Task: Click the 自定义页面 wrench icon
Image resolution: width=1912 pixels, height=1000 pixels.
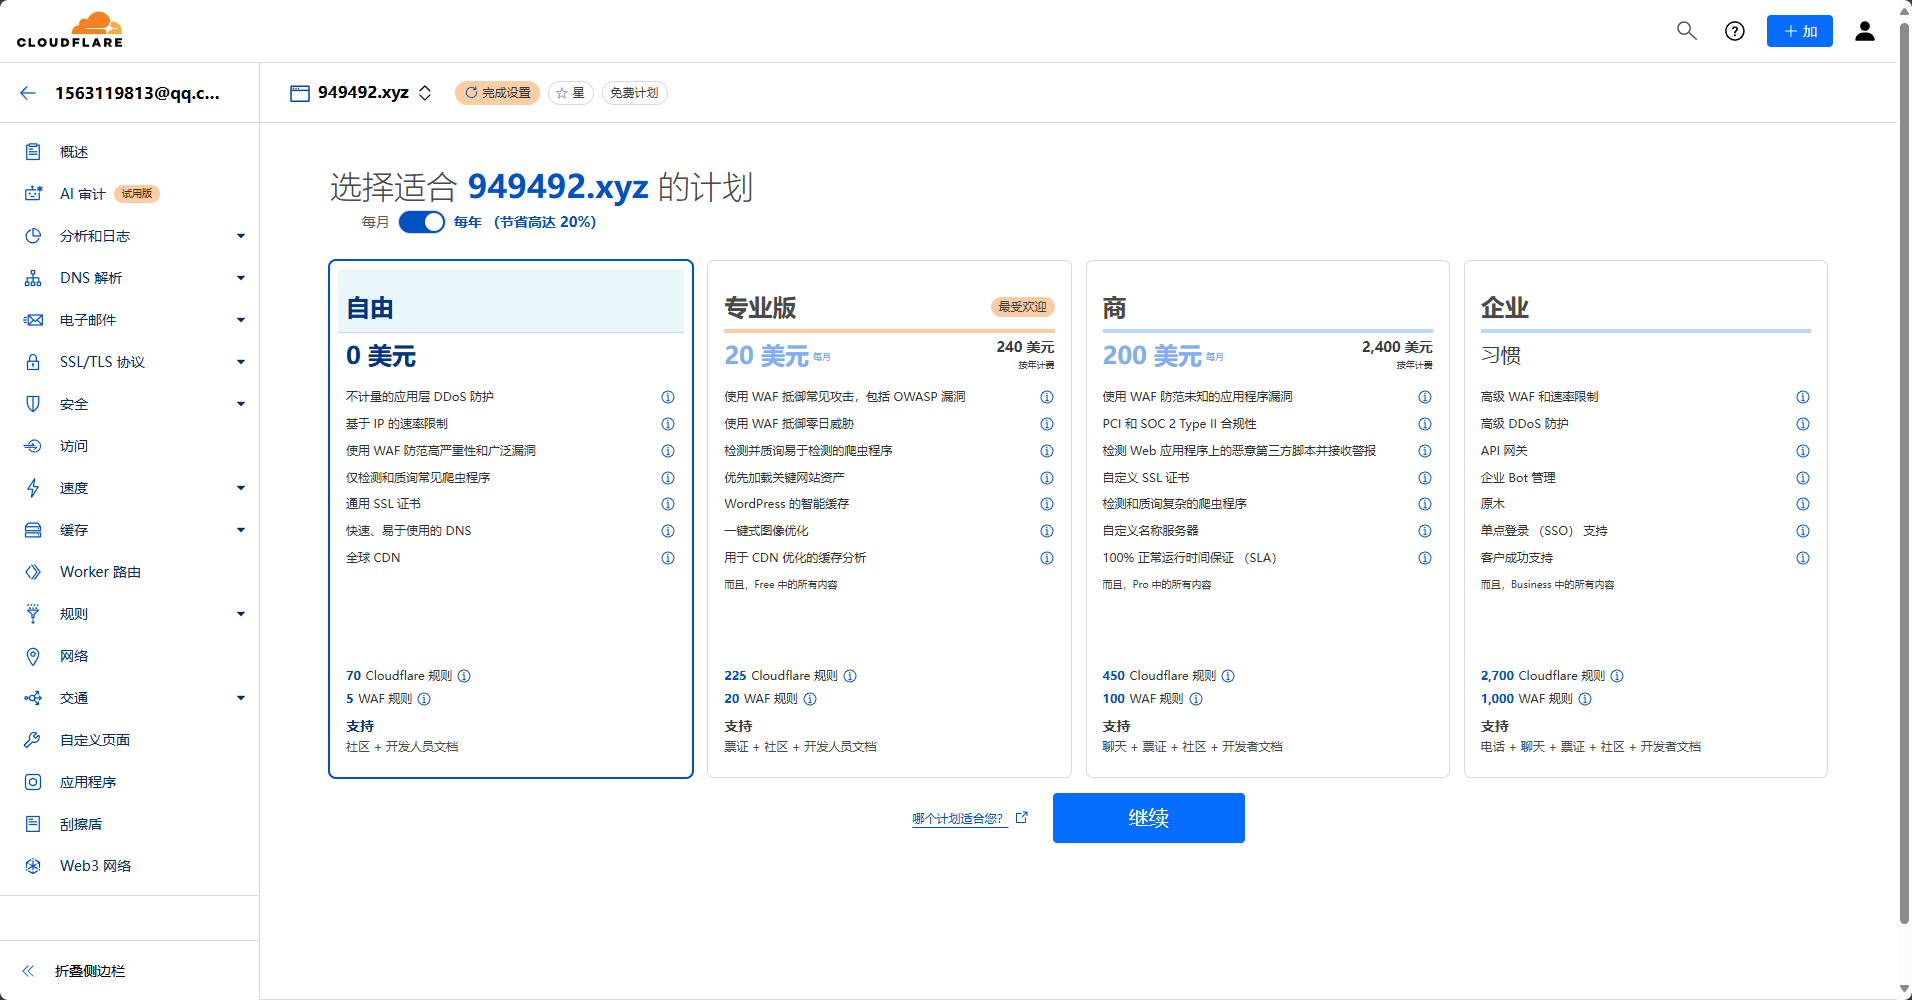Action: pyautogui.click(x=33, y=740)
